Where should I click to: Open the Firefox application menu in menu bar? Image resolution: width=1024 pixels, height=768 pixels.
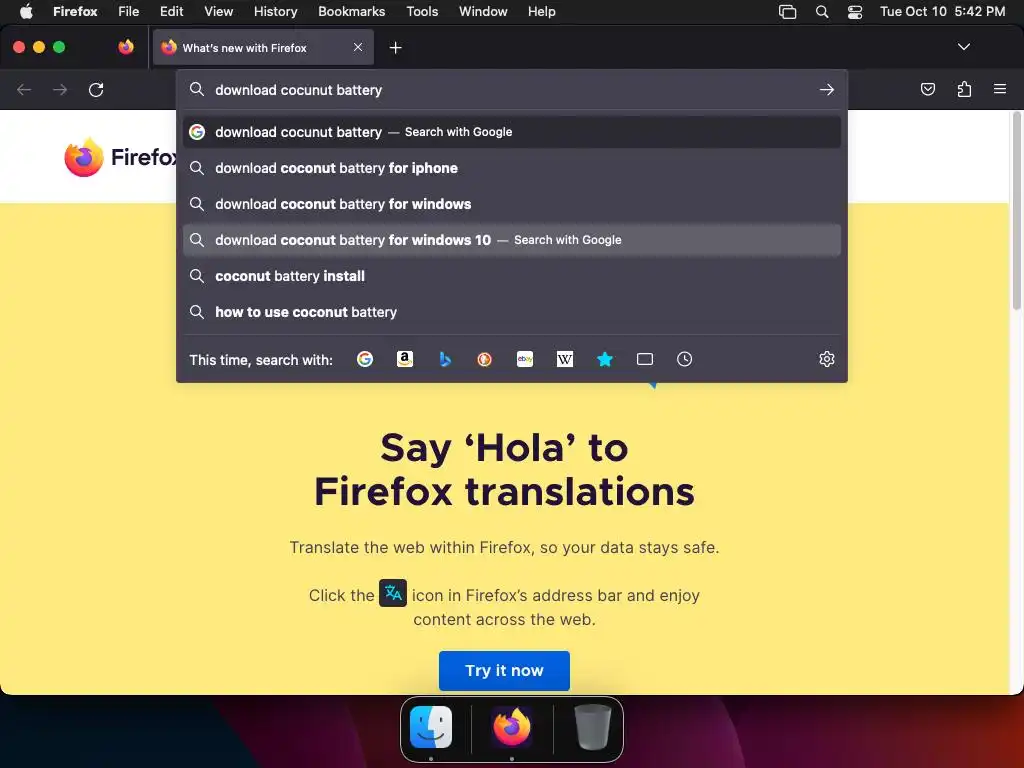75,12
